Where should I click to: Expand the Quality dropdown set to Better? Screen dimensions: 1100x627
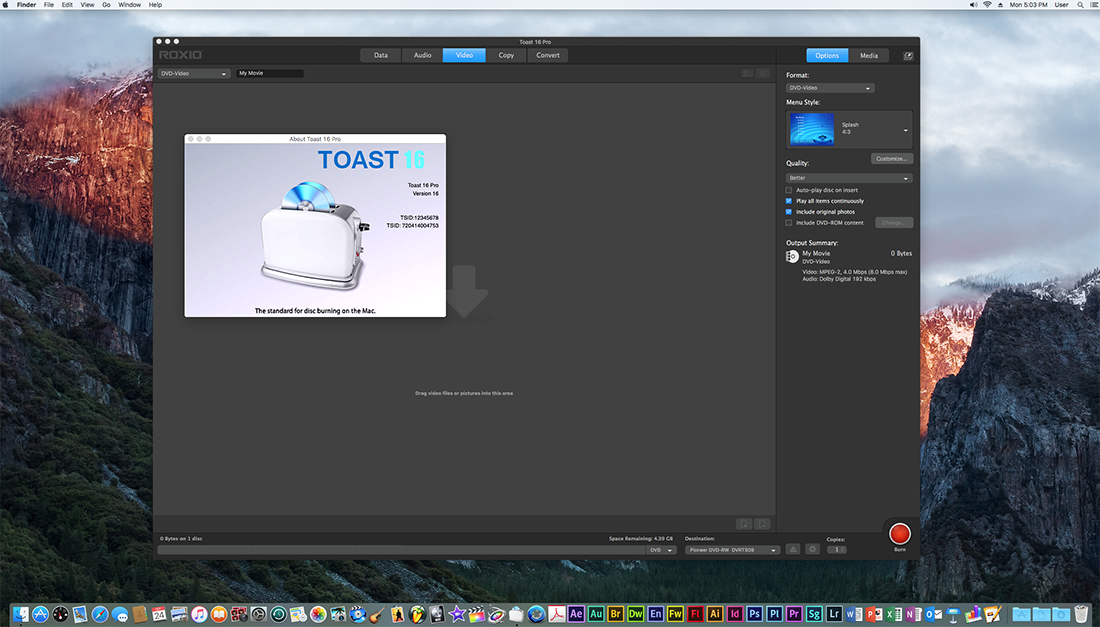coord(849,178)
